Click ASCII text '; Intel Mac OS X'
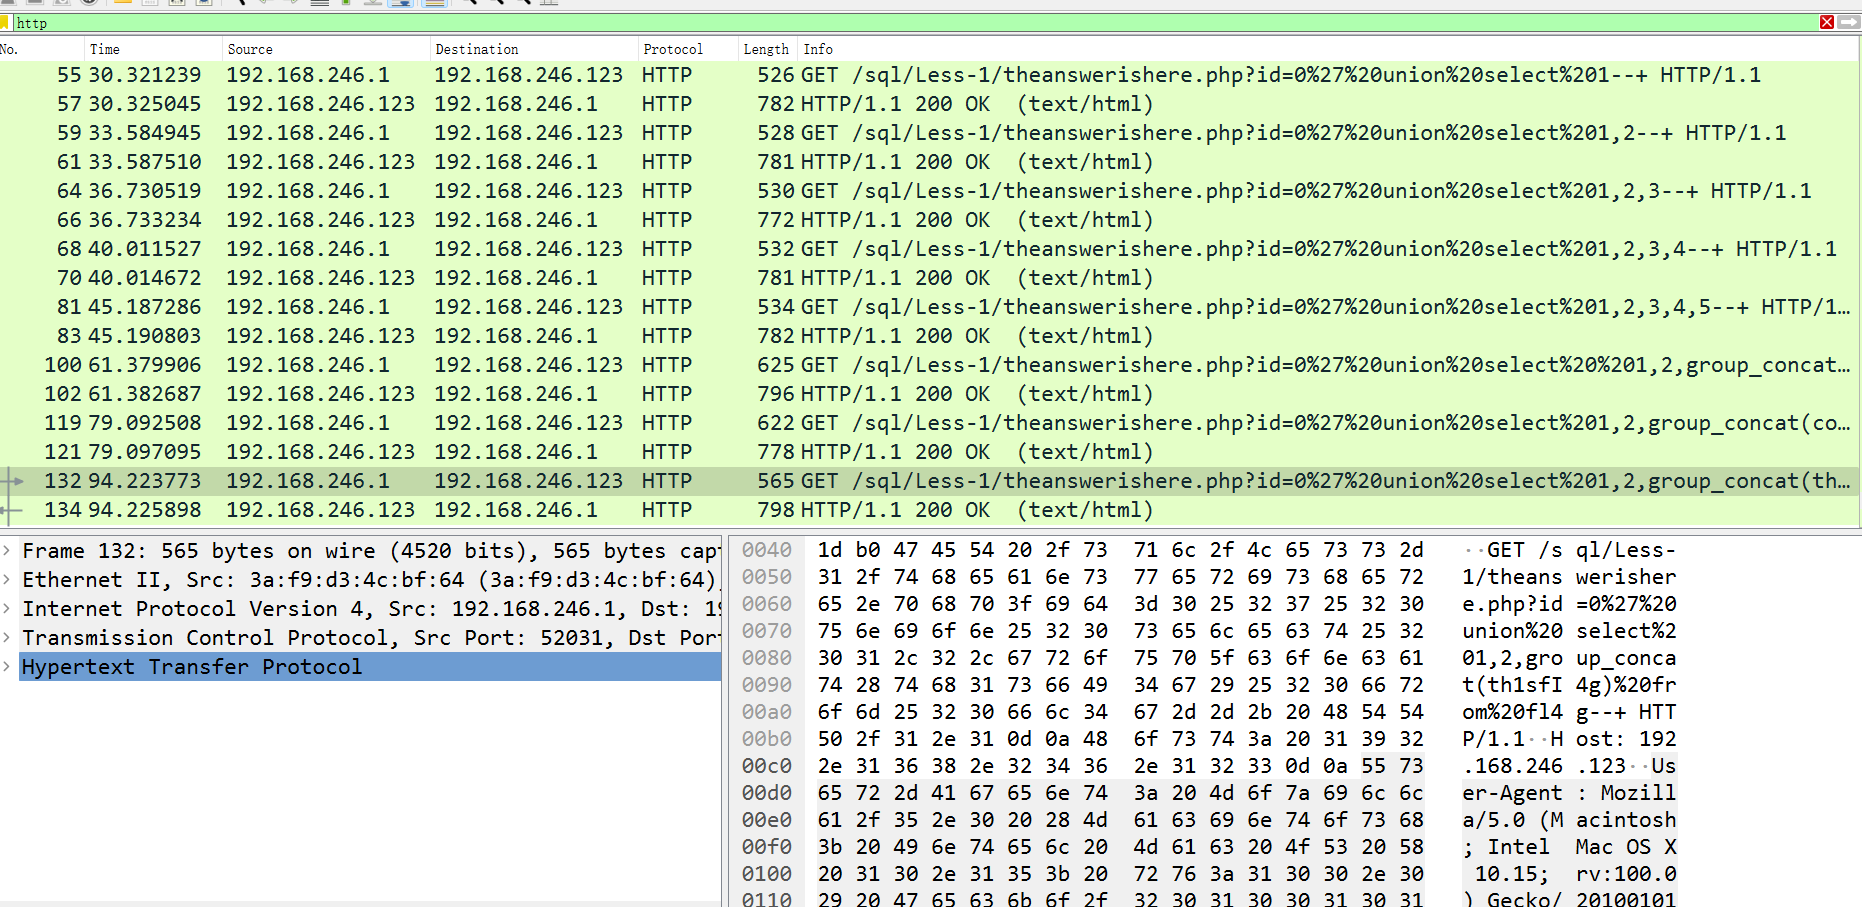 [x=1569, y=847]
